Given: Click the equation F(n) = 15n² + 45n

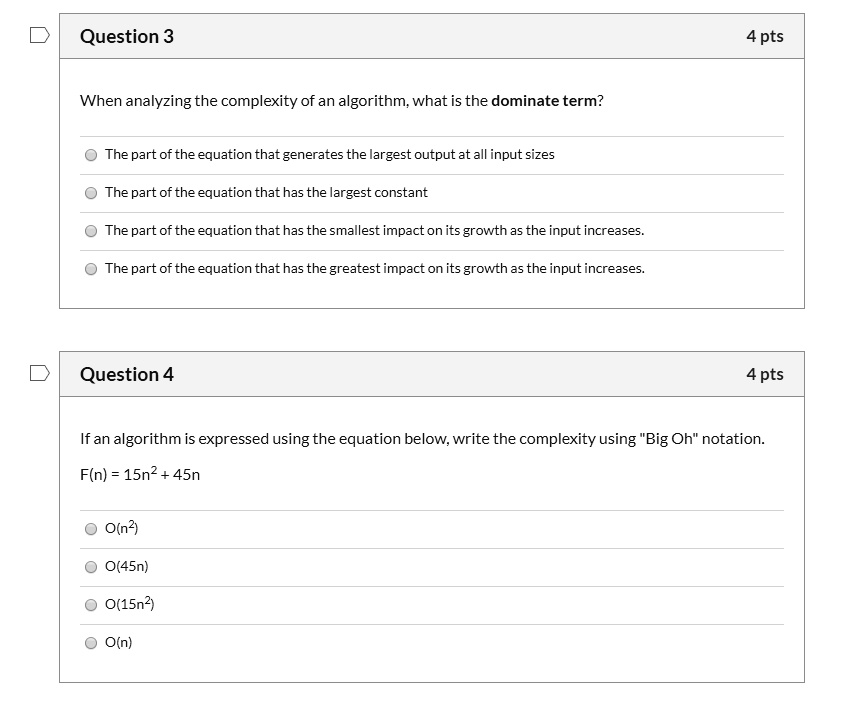Looking at the screenshot, I should click(x=139, y=474).
